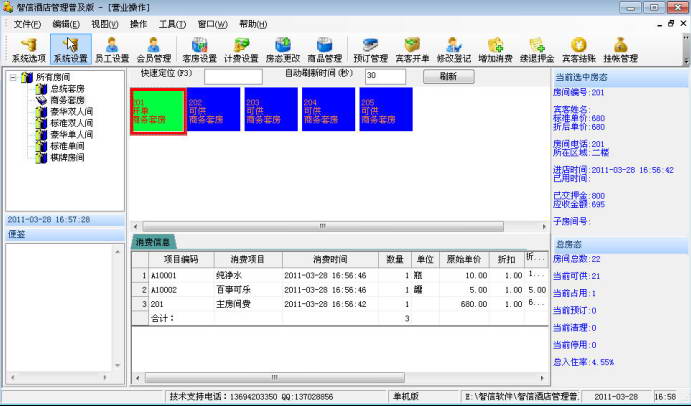Viewport: 691px width, 407px height.
Task: Click 便签 notes scroll-down arrow
Action: (x=118, y=365)
